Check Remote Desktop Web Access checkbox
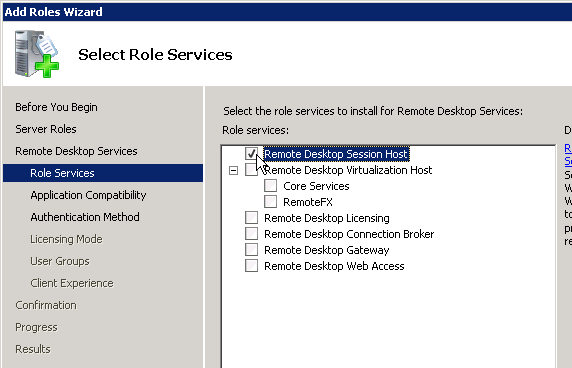572x368 pixels. click(251, 266)
